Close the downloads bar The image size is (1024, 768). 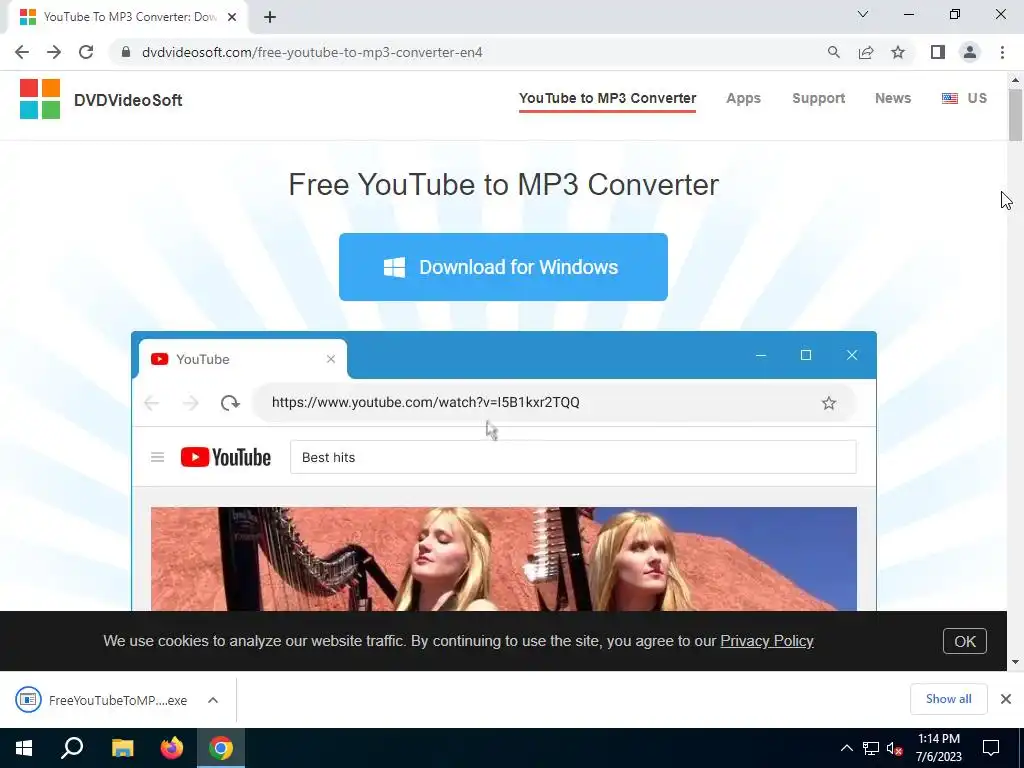point(1006,699)
